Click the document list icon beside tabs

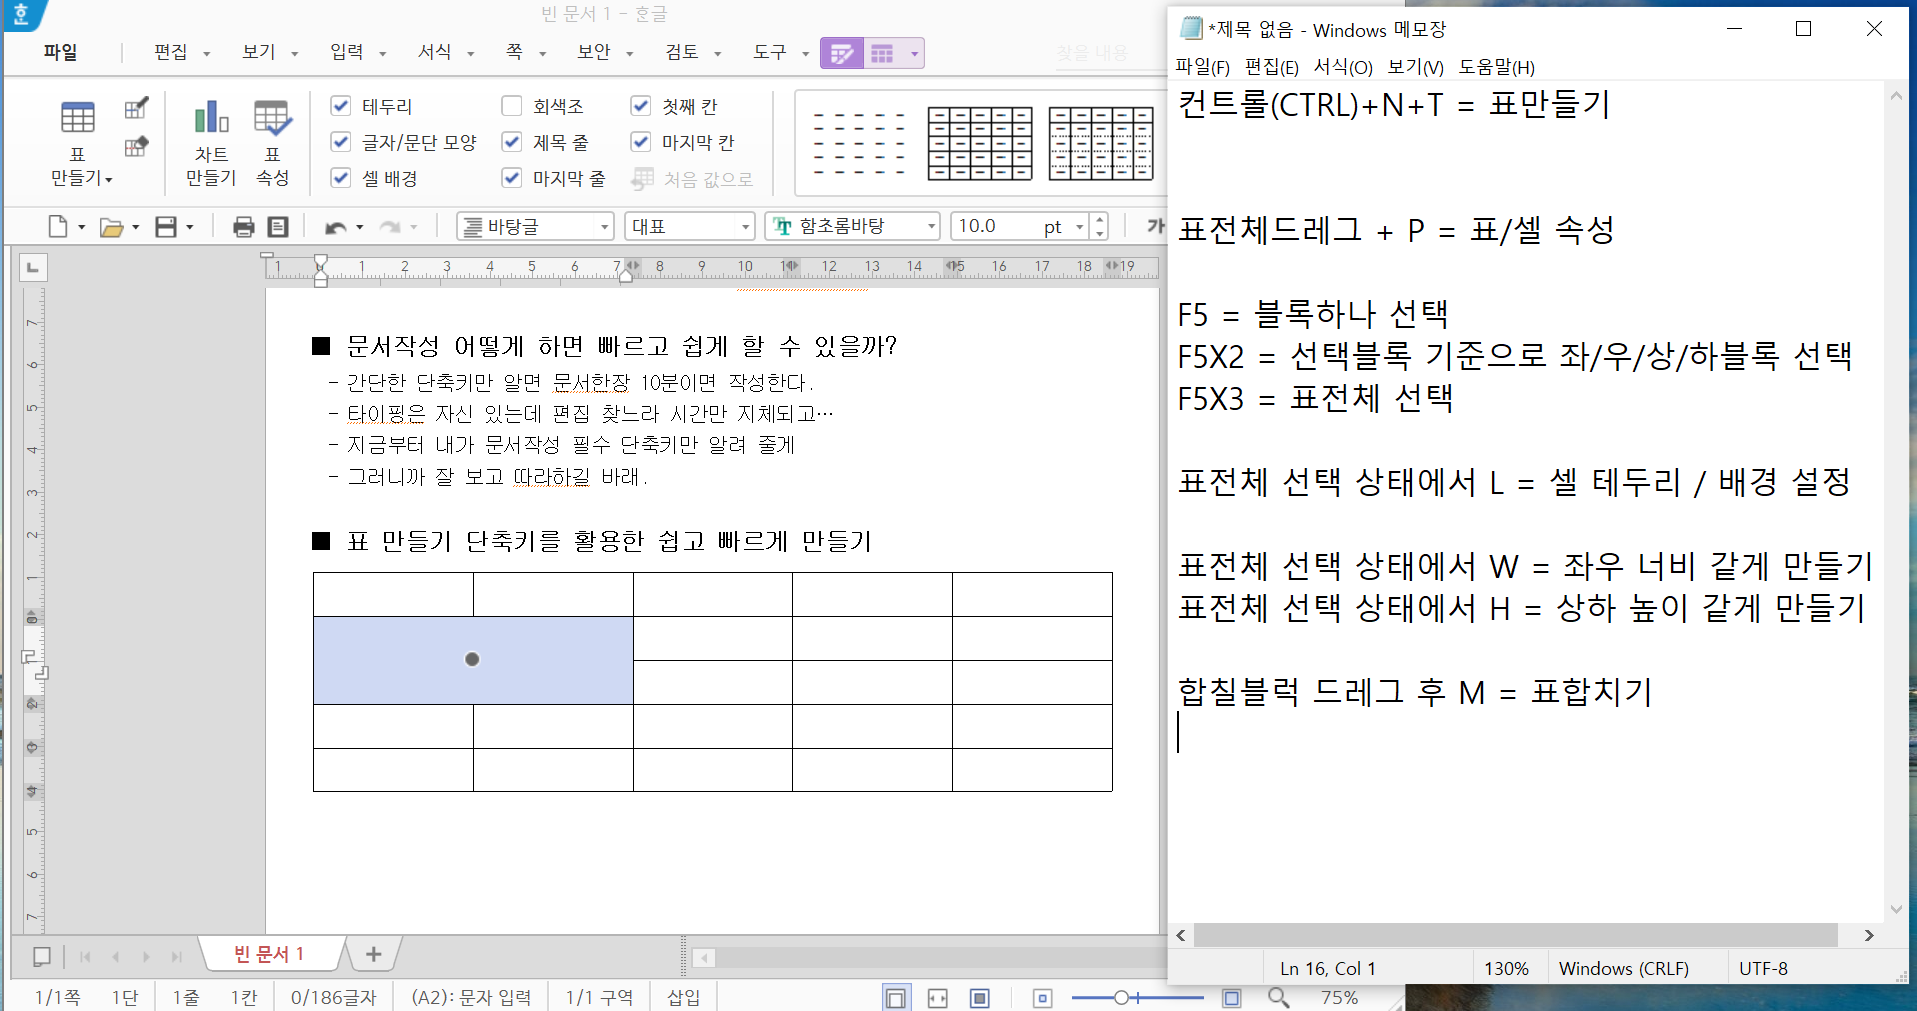point(42,956)
